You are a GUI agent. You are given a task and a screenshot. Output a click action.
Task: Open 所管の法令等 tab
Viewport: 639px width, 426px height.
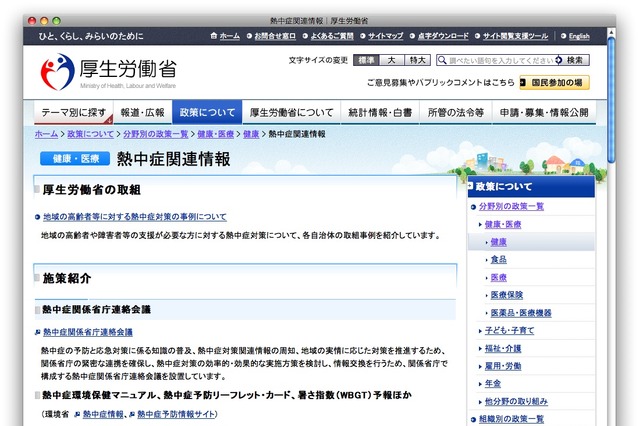[x=456, y=112]
